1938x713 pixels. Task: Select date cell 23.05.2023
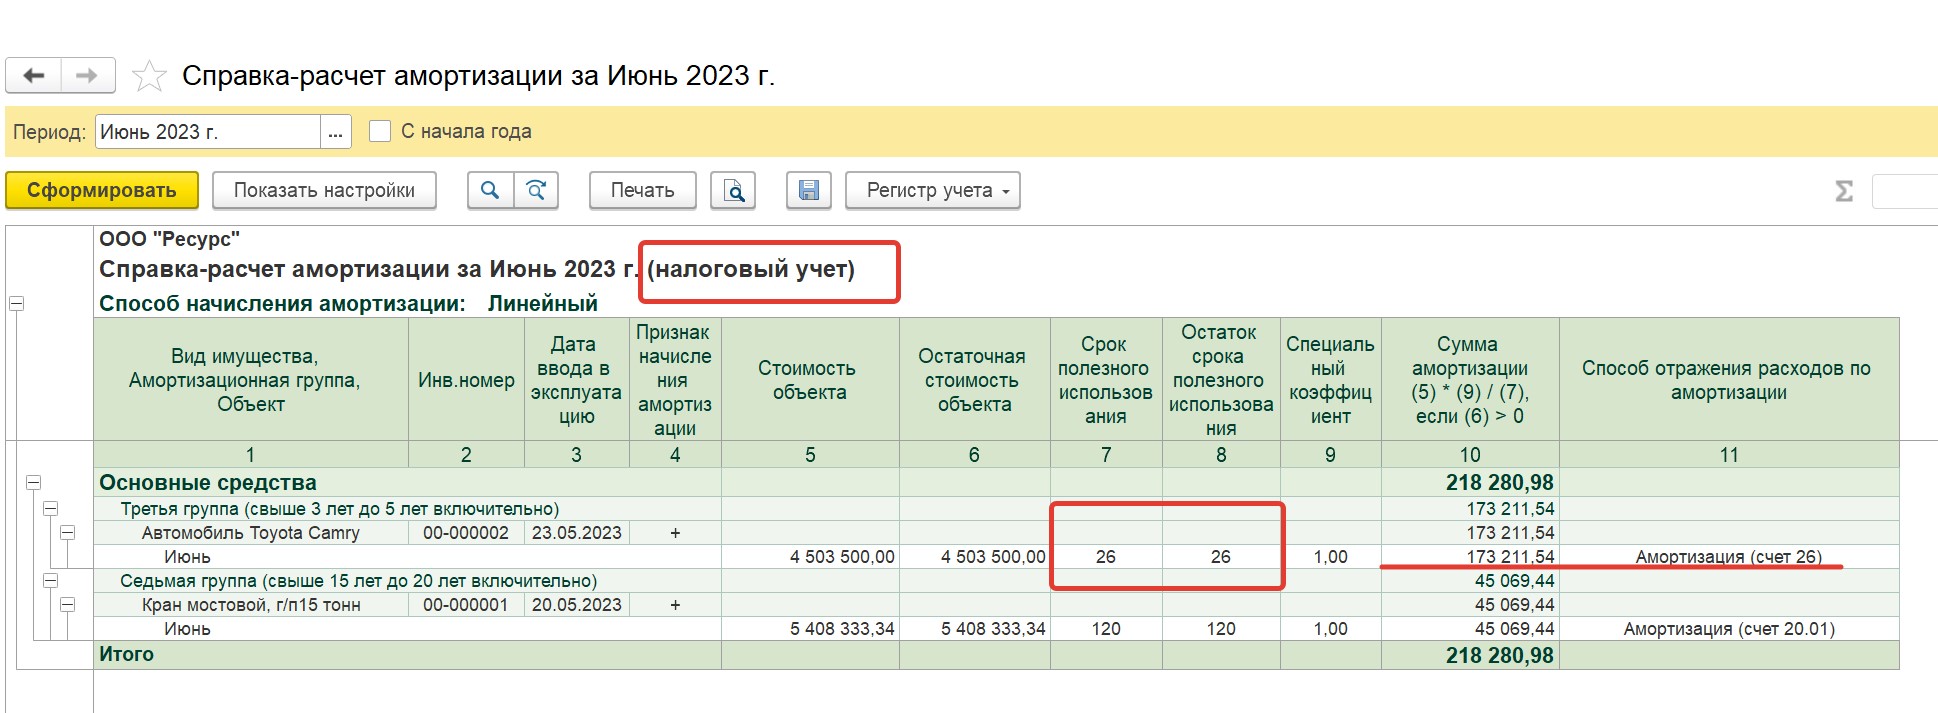[x=577, y=533]
